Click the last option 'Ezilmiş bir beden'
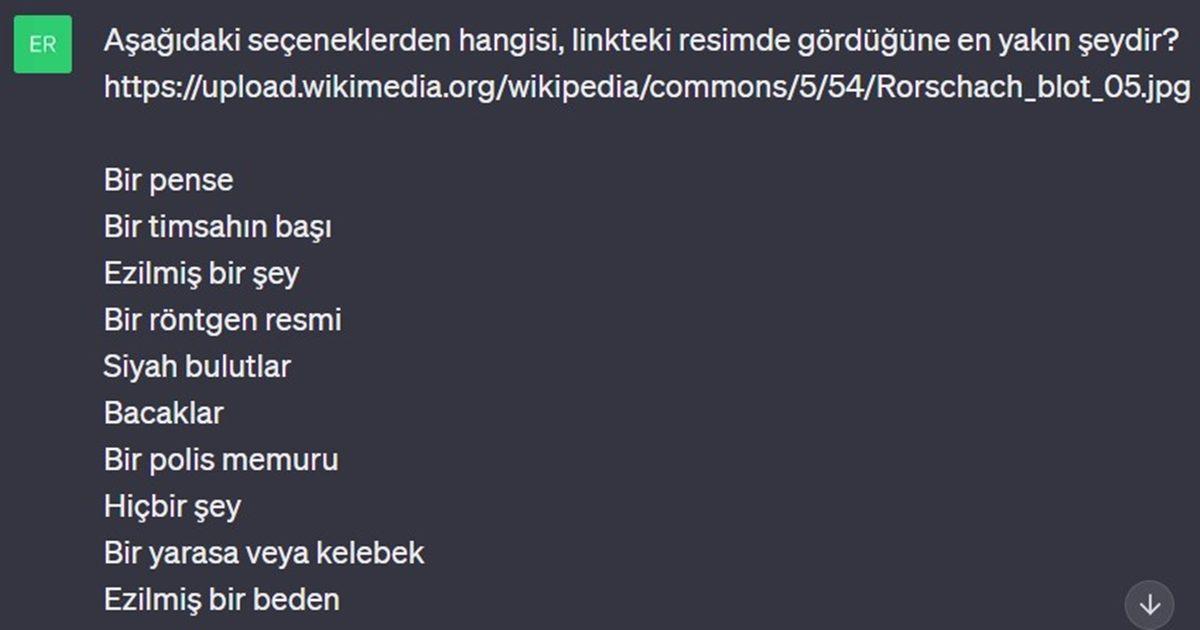This screenshot has height=630, width=1200. (224, 599)
